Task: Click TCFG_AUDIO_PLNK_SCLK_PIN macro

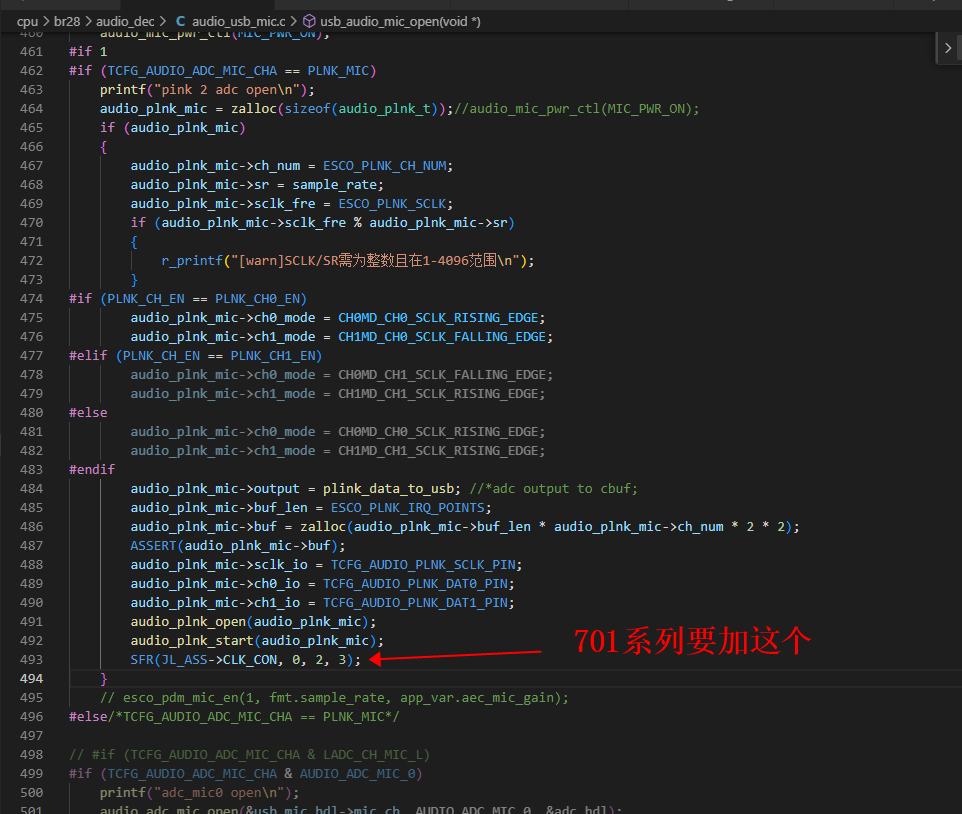Action: tap(423, 564)
